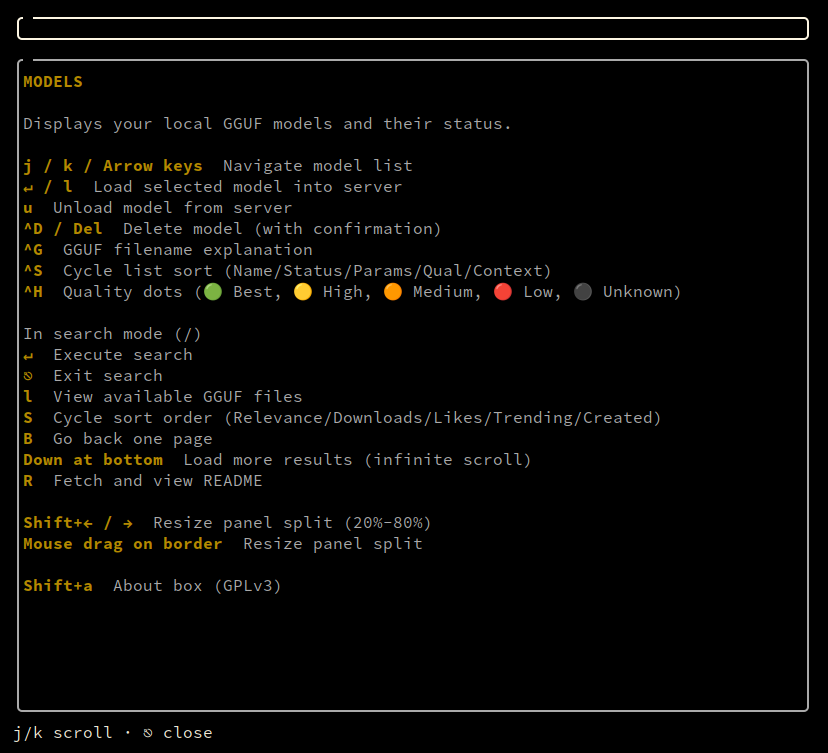Click the B Go back one page entry
The height and width of the screenshot is (753, 828).
118,439
